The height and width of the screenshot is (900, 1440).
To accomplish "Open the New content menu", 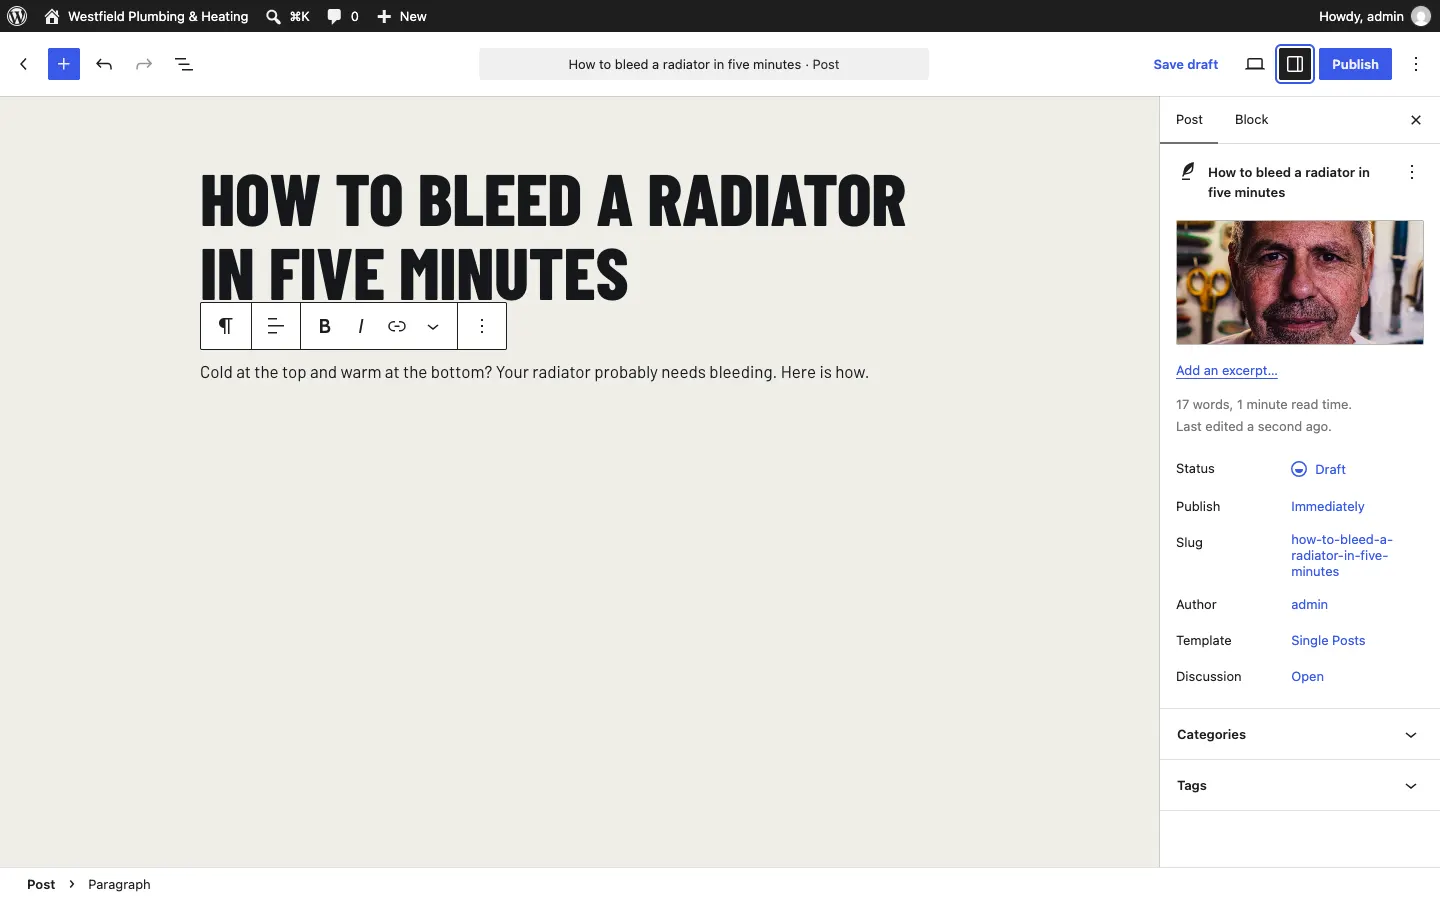I will tap(402, 16).
